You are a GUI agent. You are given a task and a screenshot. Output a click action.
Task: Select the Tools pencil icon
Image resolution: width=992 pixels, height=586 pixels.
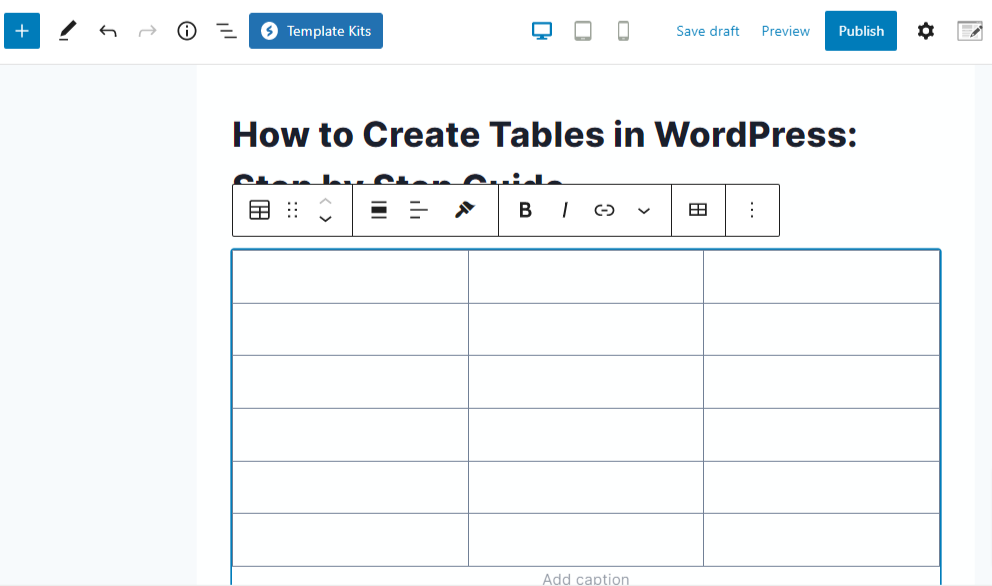point(67,31)
